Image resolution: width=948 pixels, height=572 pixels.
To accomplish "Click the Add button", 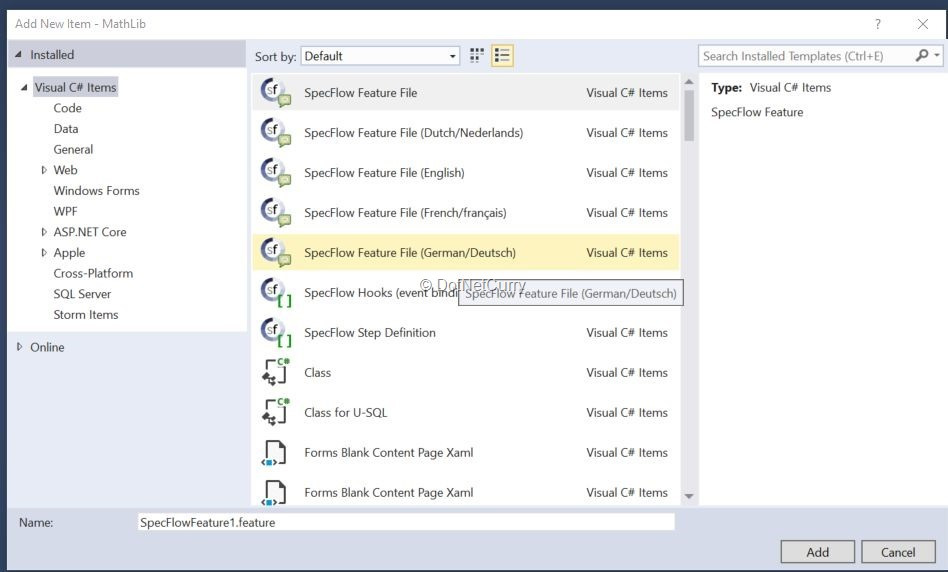I will pos(817,551).
